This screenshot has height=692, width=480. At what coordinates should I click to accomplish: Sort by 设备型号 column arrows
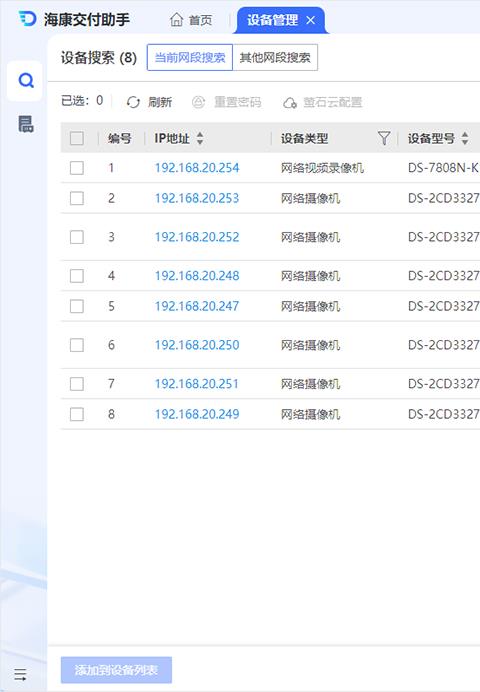[x=465, y=138]
